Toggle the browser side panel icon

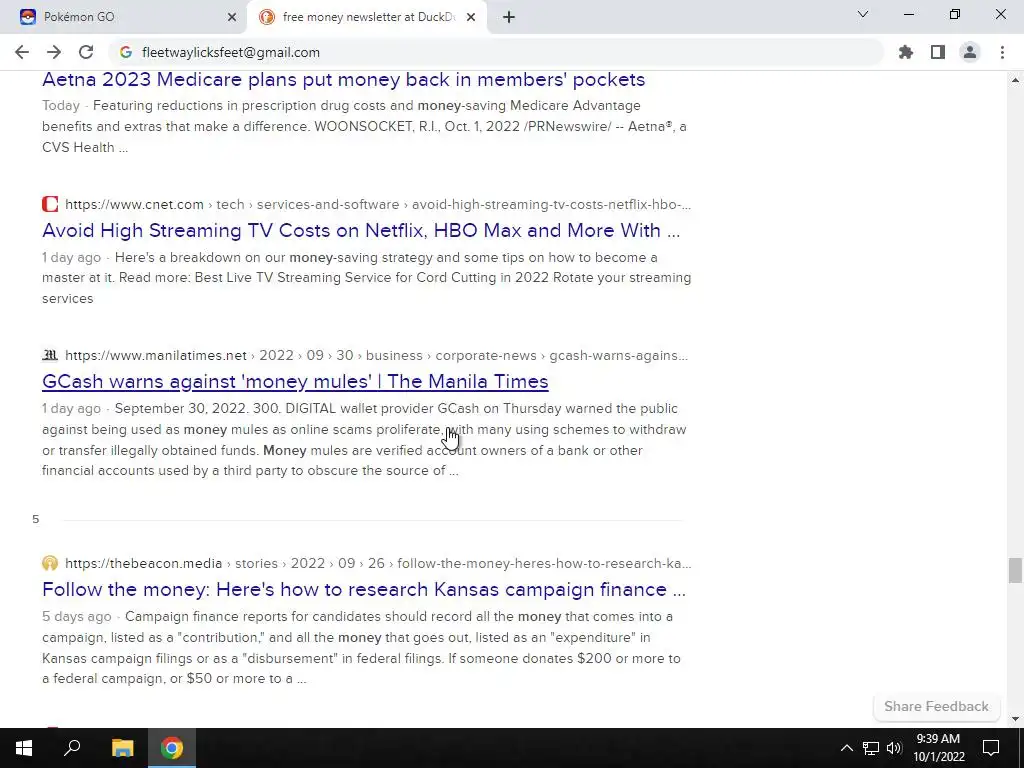[938, 52]
